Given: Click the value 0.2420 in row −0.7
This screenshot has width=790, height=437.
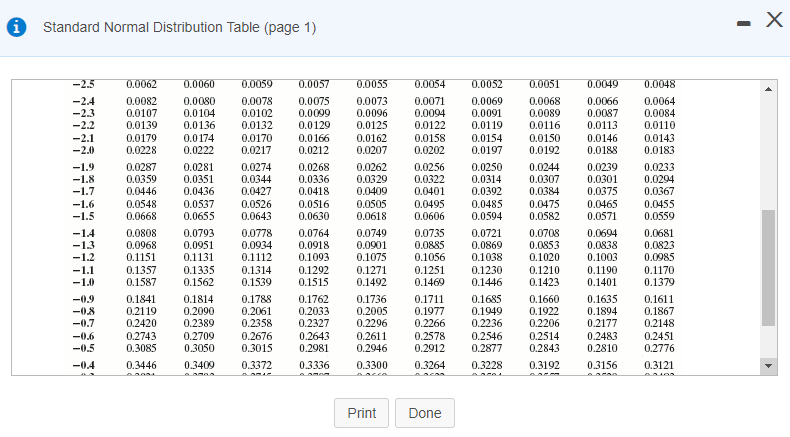Looking at the screenshot, I should 142,324.
